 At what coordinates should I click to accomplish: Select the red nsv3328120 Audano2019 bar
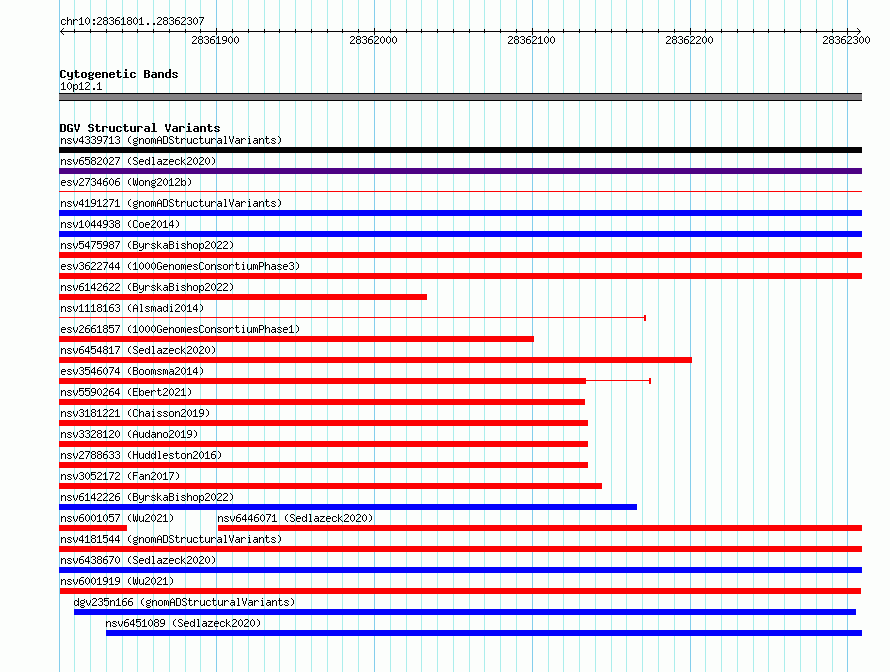pyautogui.click(x=324, y=444)
